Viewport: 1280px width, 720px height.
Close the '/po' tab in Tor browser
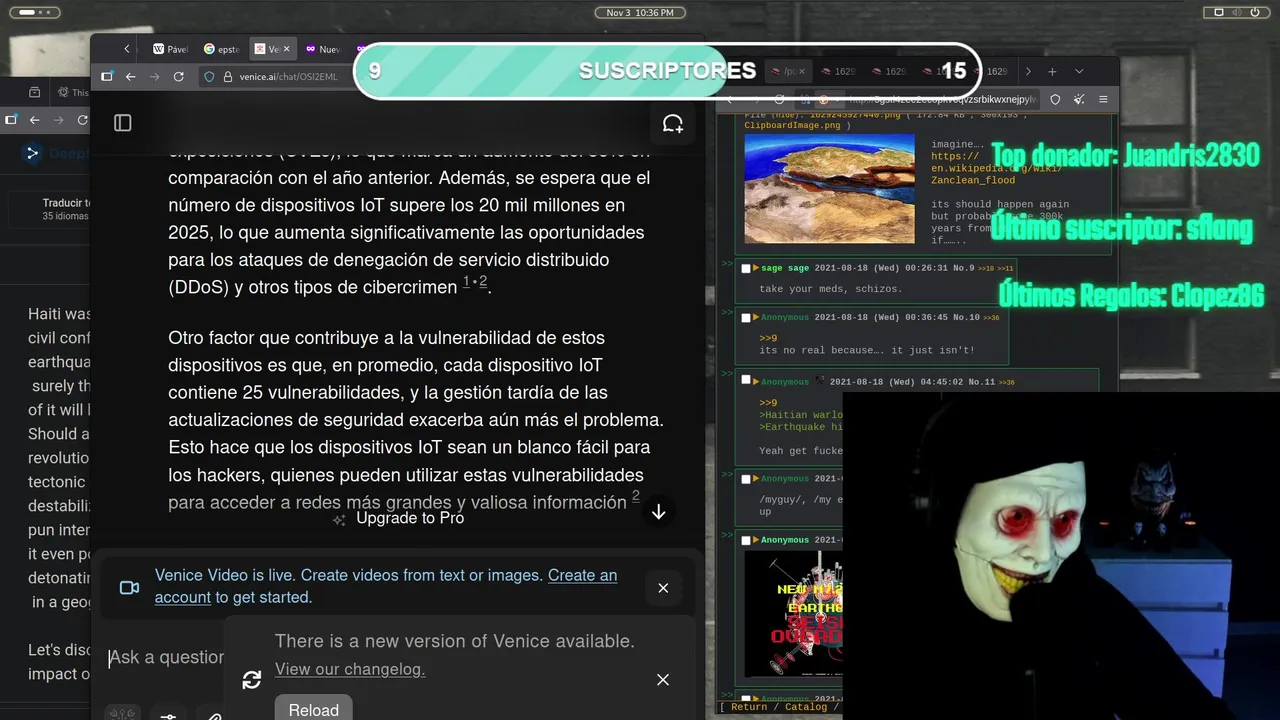coord(803,71)
